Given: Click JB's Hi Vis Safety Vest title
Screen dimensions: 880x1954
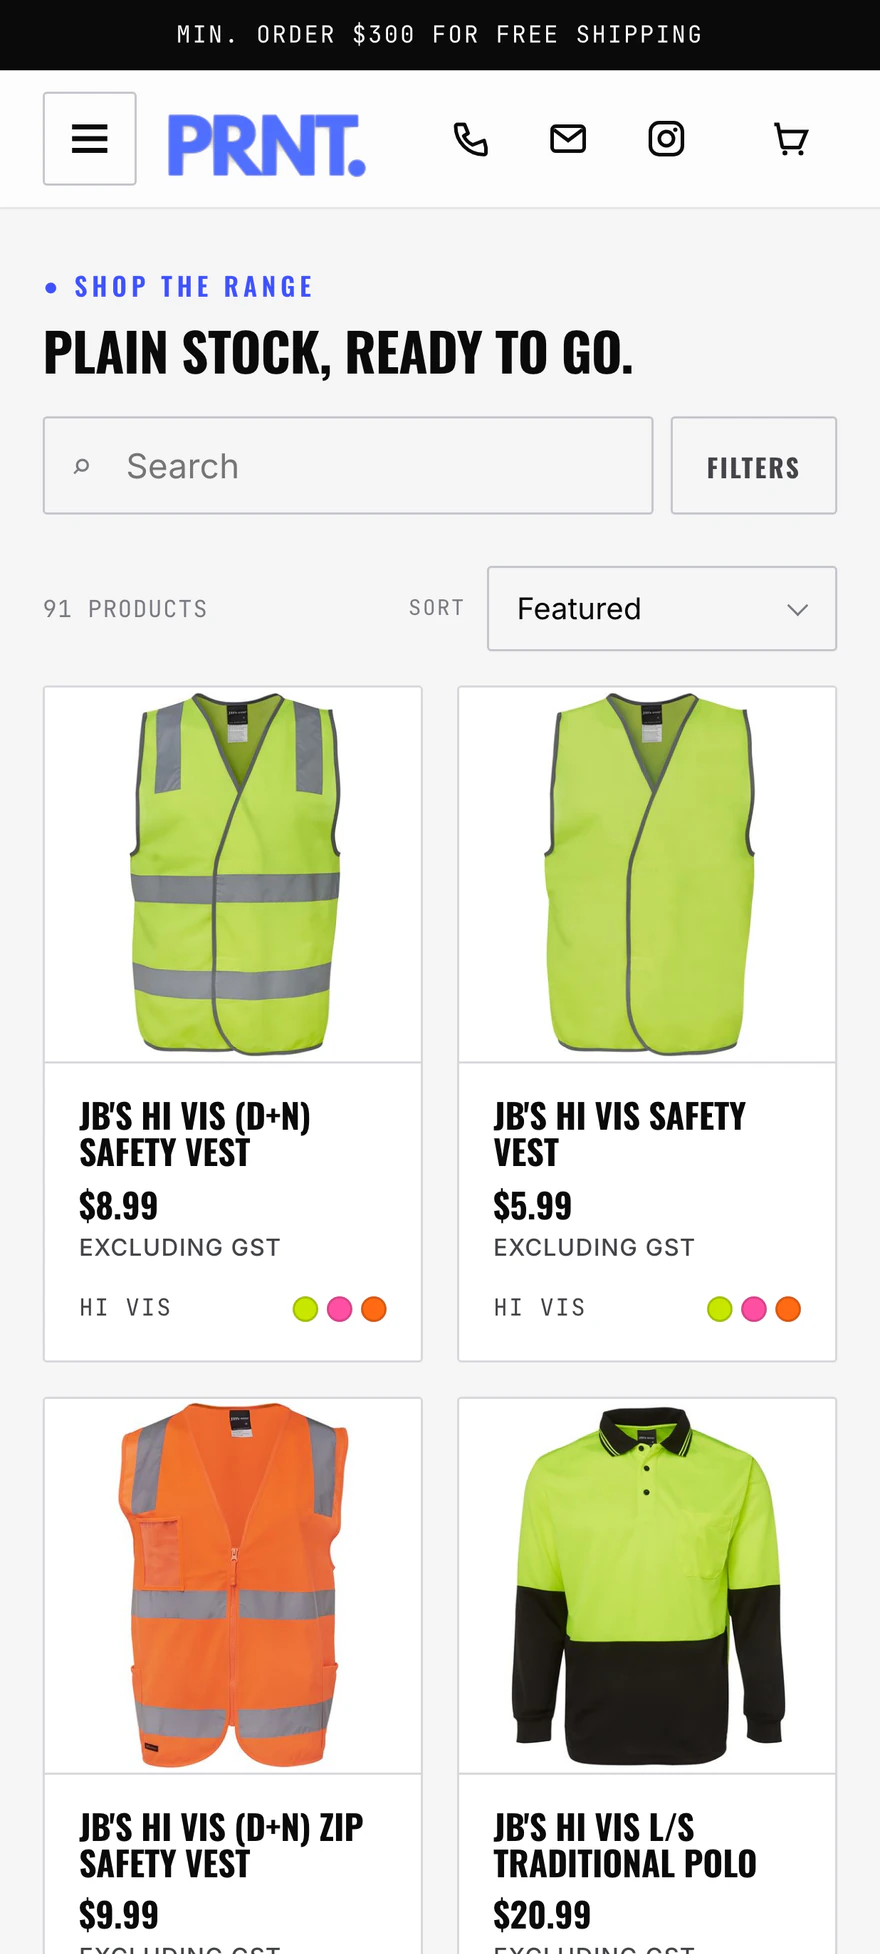Looking at the screenshot, I should click(x=620, y=1135).
